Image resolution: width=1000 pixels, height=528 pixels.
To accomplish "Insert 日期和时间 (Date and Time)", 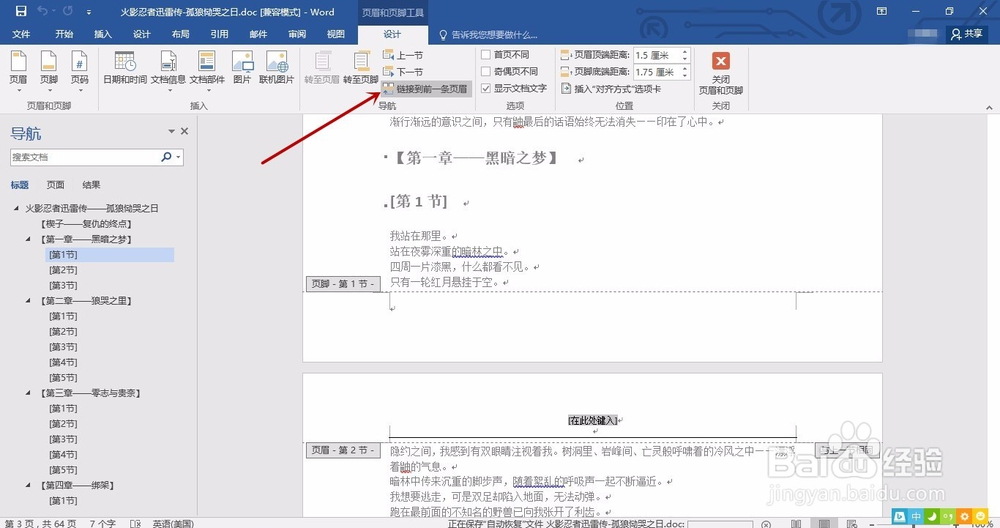I will click(x=125, y=69).
